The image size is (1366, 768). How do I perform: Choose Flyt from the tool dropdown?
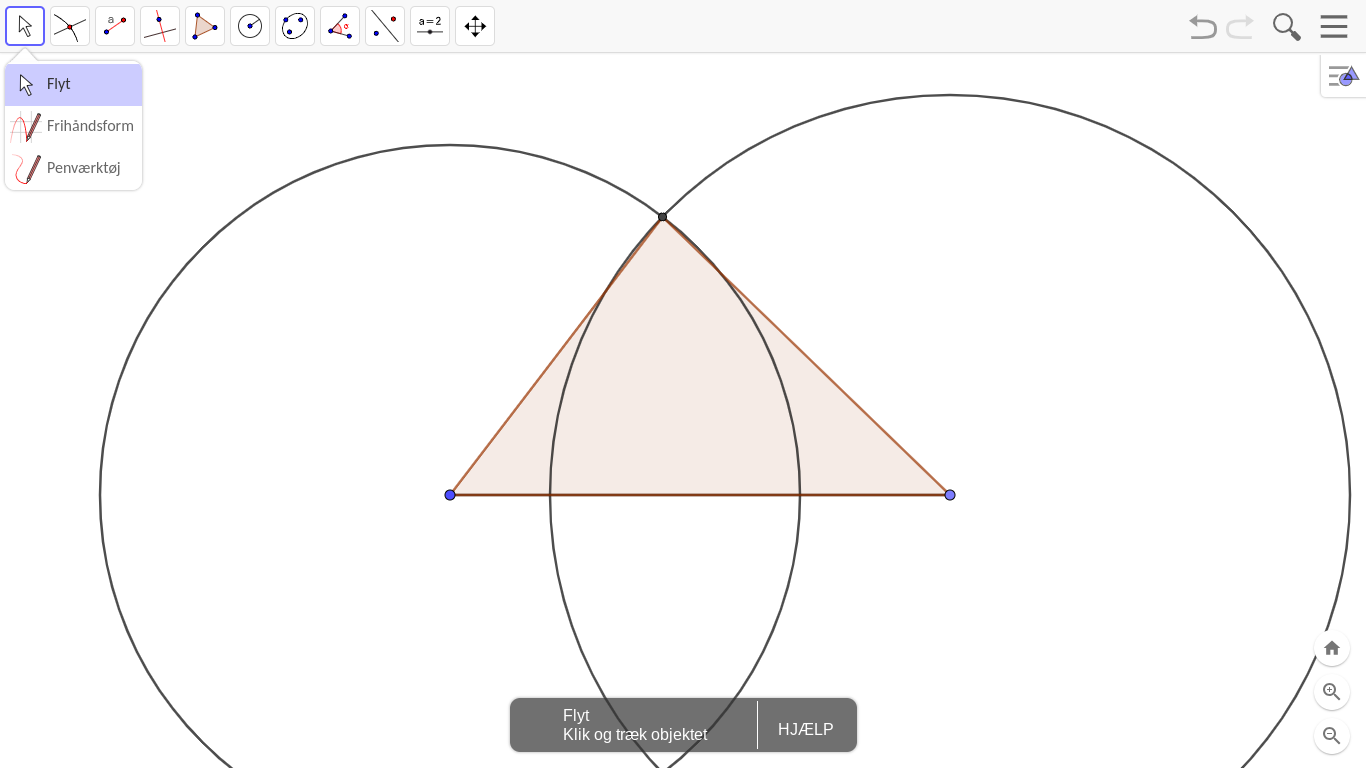click(x=74, y=85)
